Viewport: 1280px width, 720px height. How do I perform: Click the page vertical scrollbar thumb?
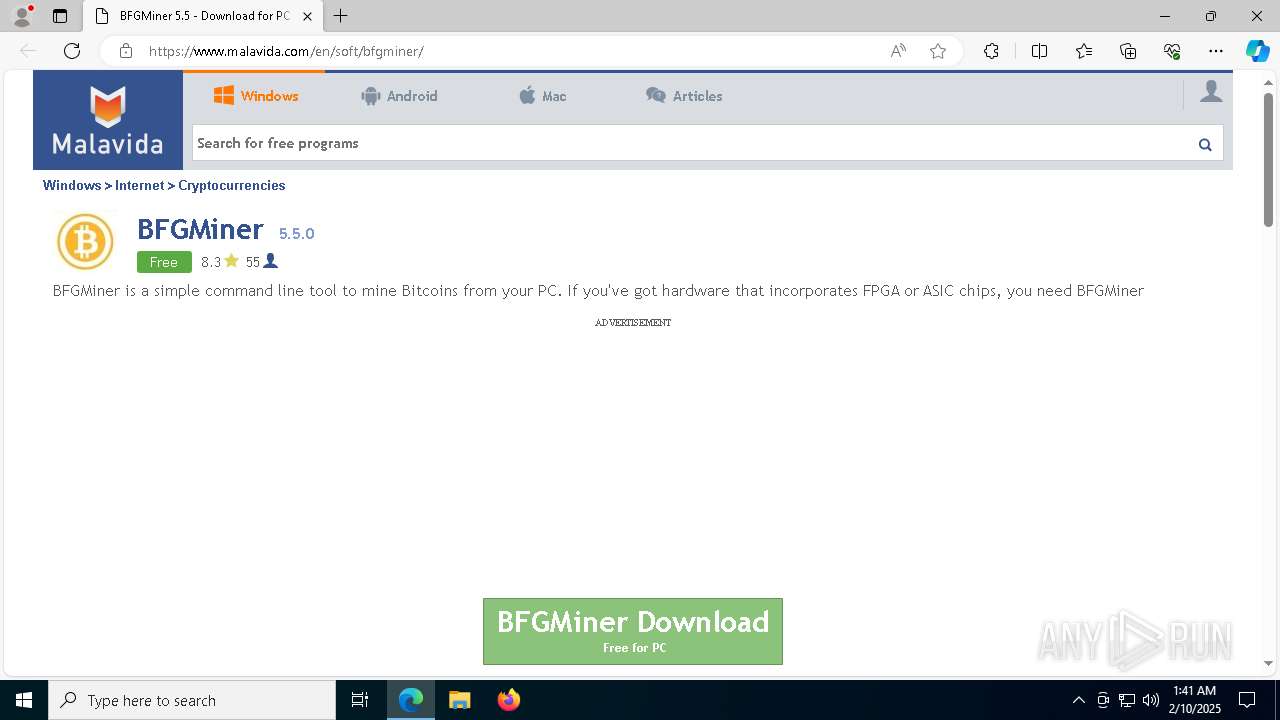(1268, 160)
